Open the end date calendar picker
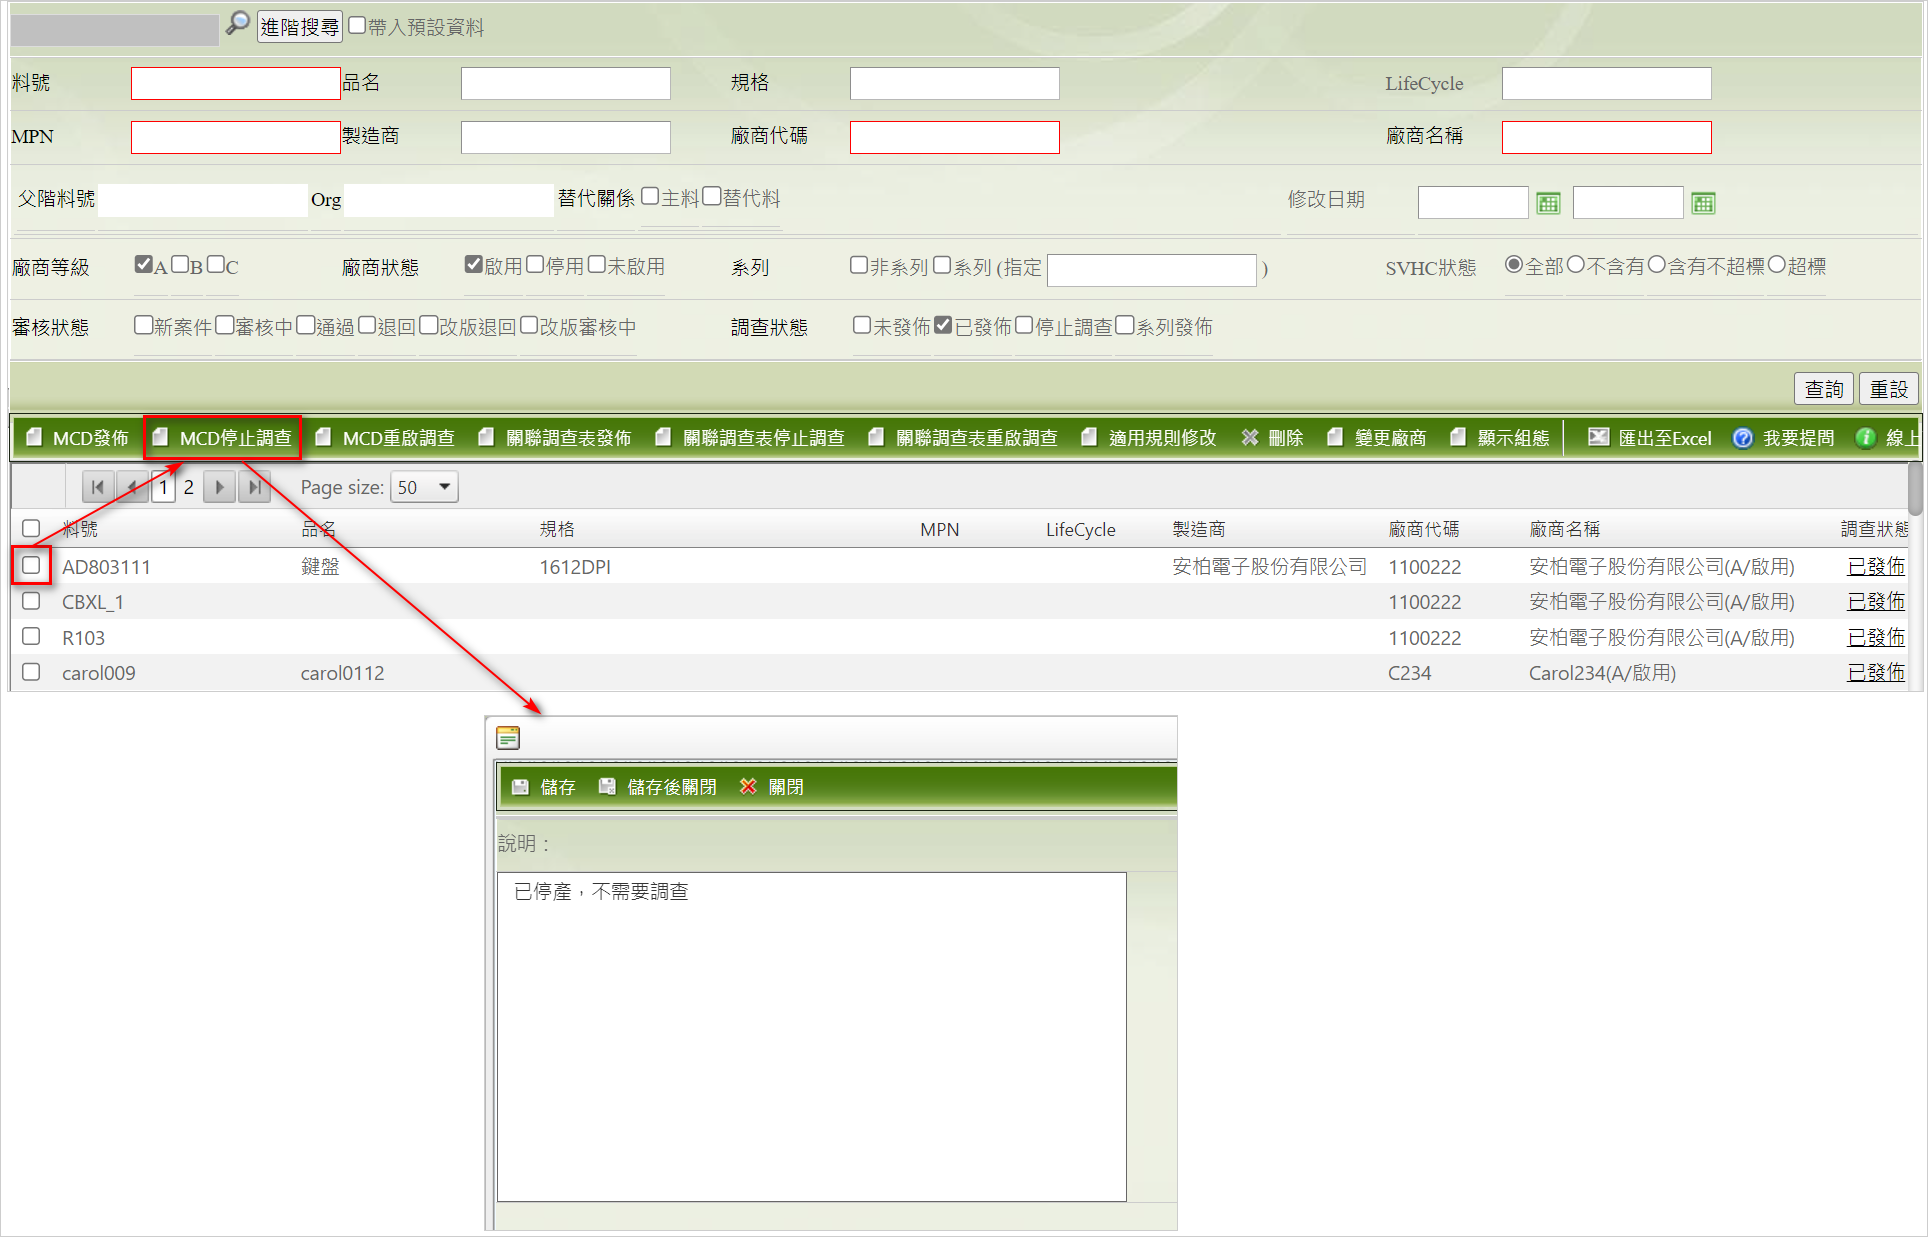The image size is (1928, 1237). pyautogui.click(x=1703, y=203)
